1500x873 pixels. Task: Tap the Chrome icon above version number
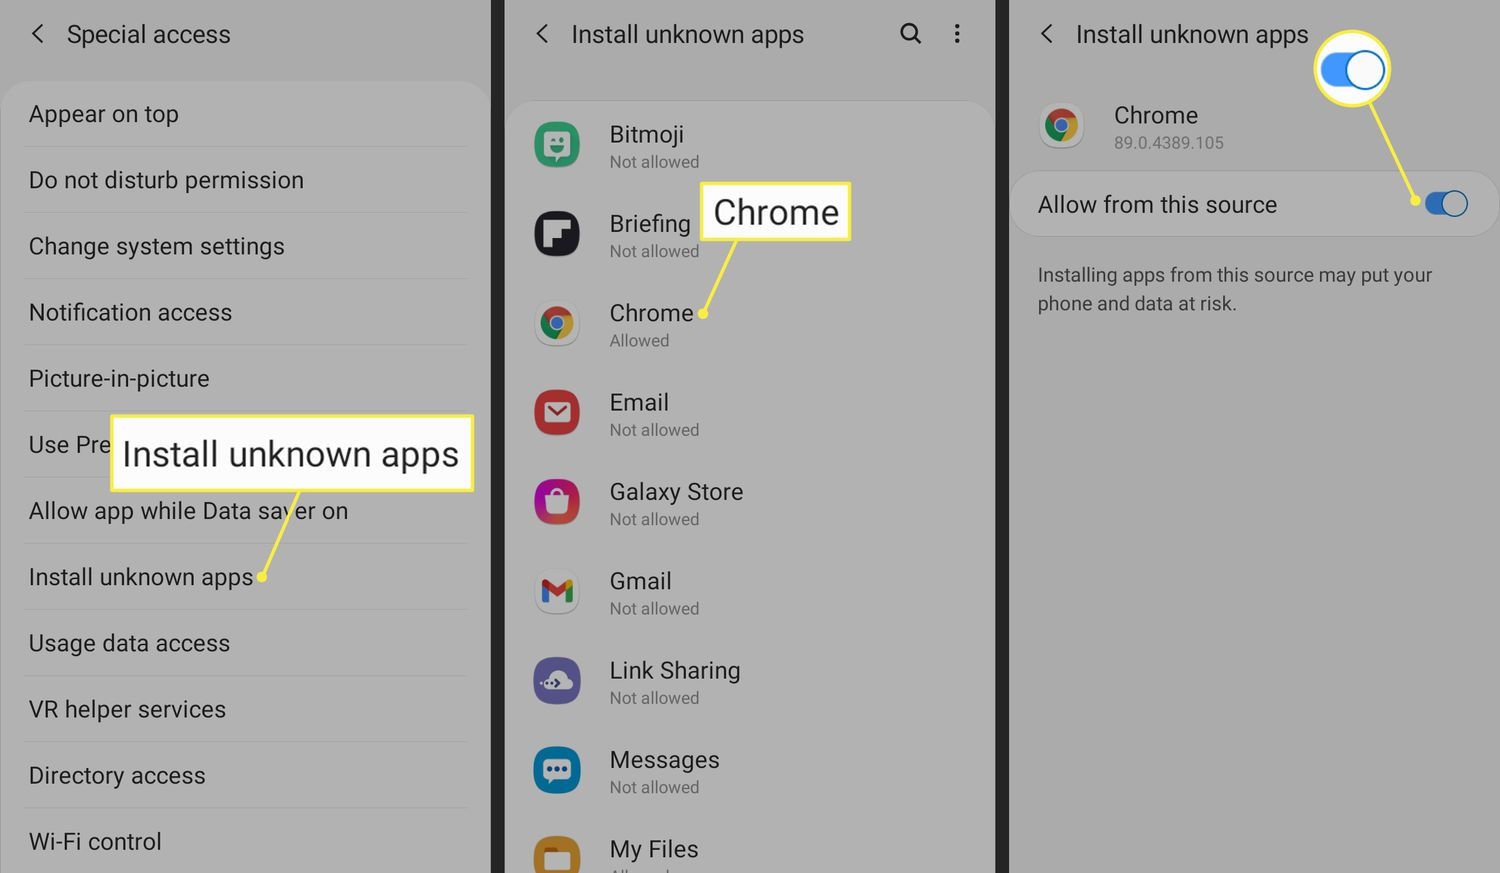pos(1061,126)
